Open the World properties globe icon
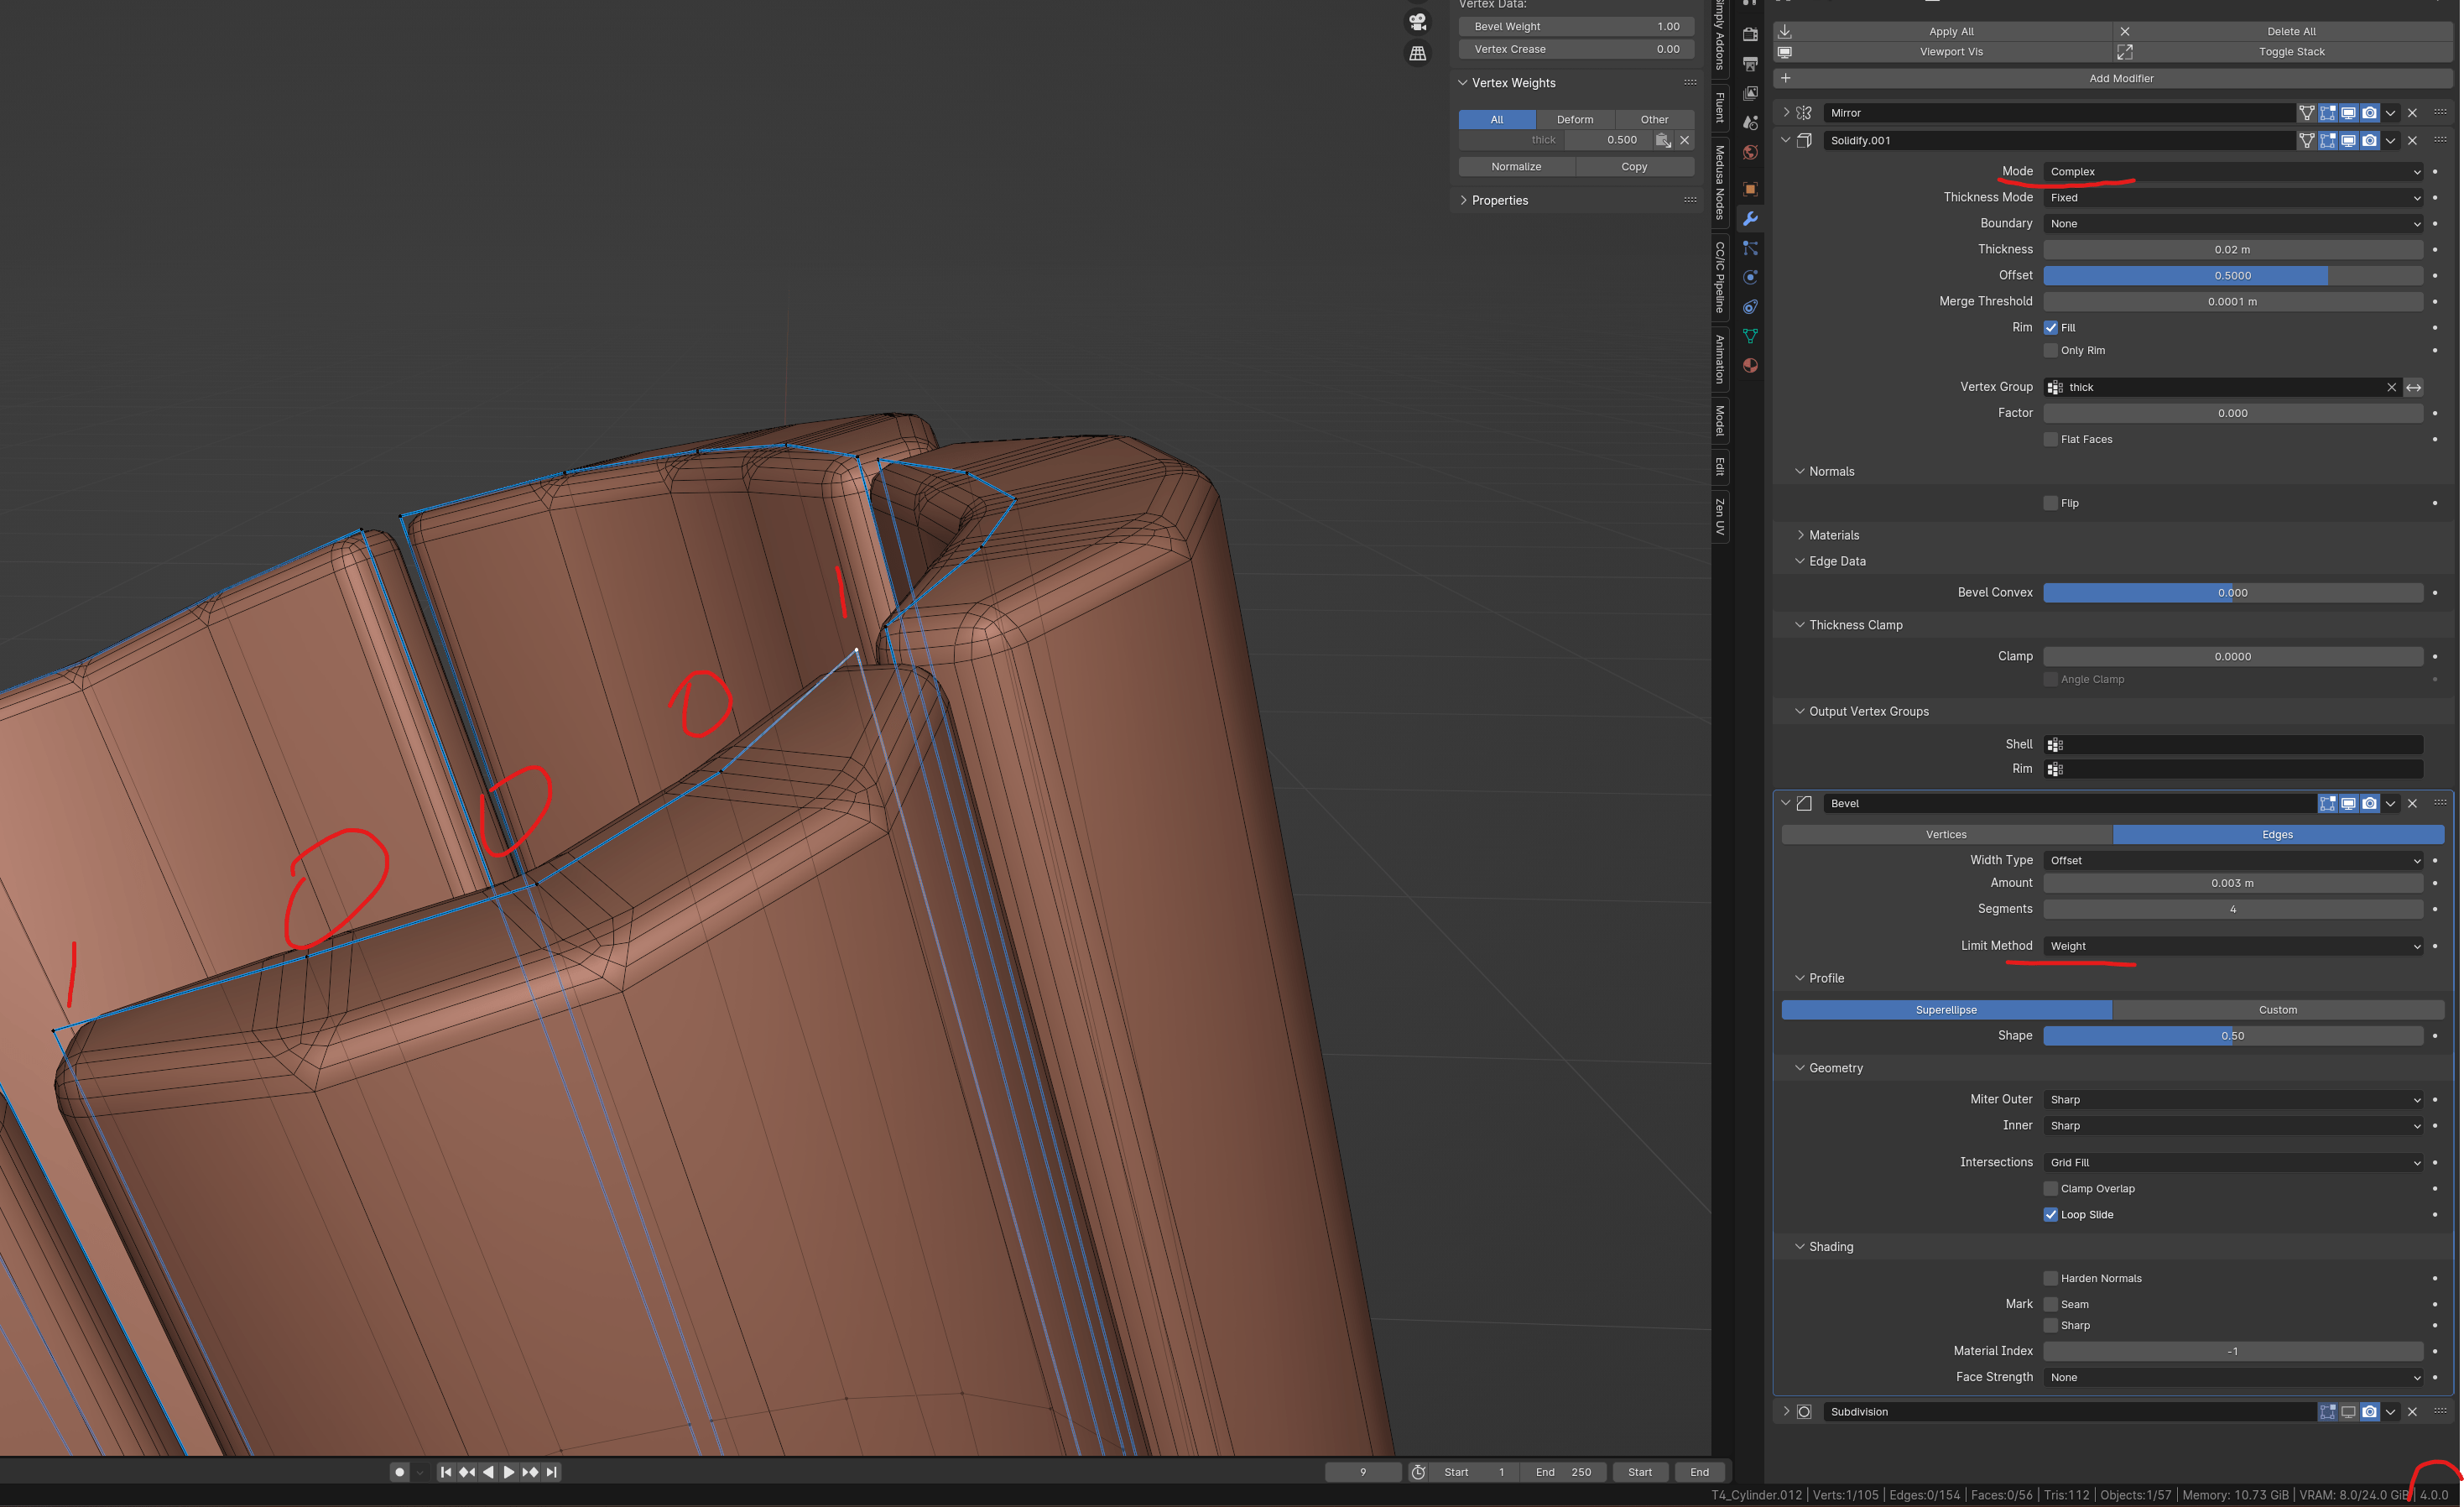2464x1507 pixels. (x=1750, y=152)
